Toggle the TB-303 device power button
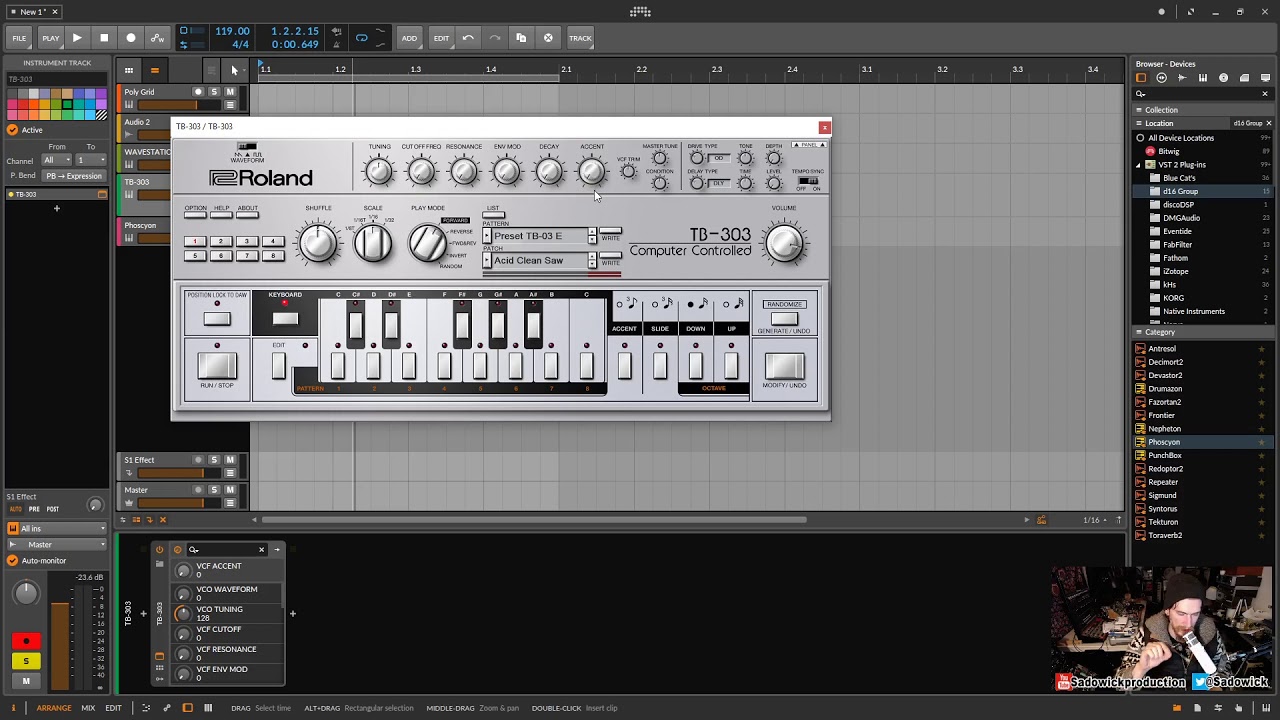This screenshot has height=720, width=1280. coord(159,549)
